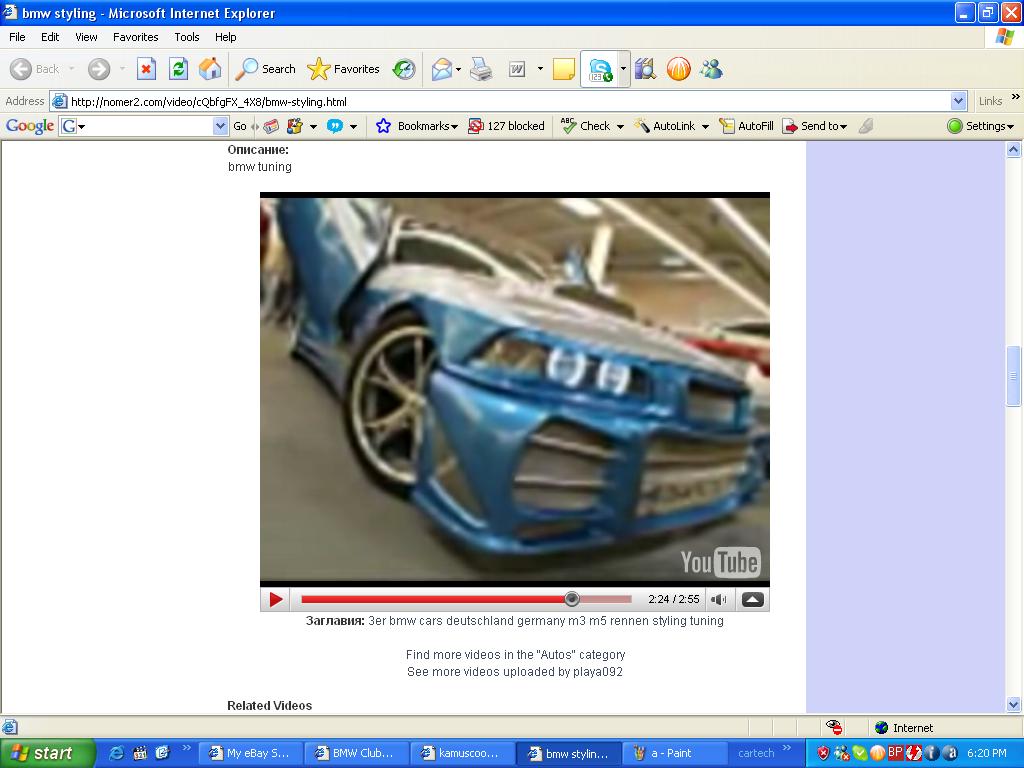Open the Google toolbar Settings dropdown
Viewport: 1024px width, 768px height.
980,126
